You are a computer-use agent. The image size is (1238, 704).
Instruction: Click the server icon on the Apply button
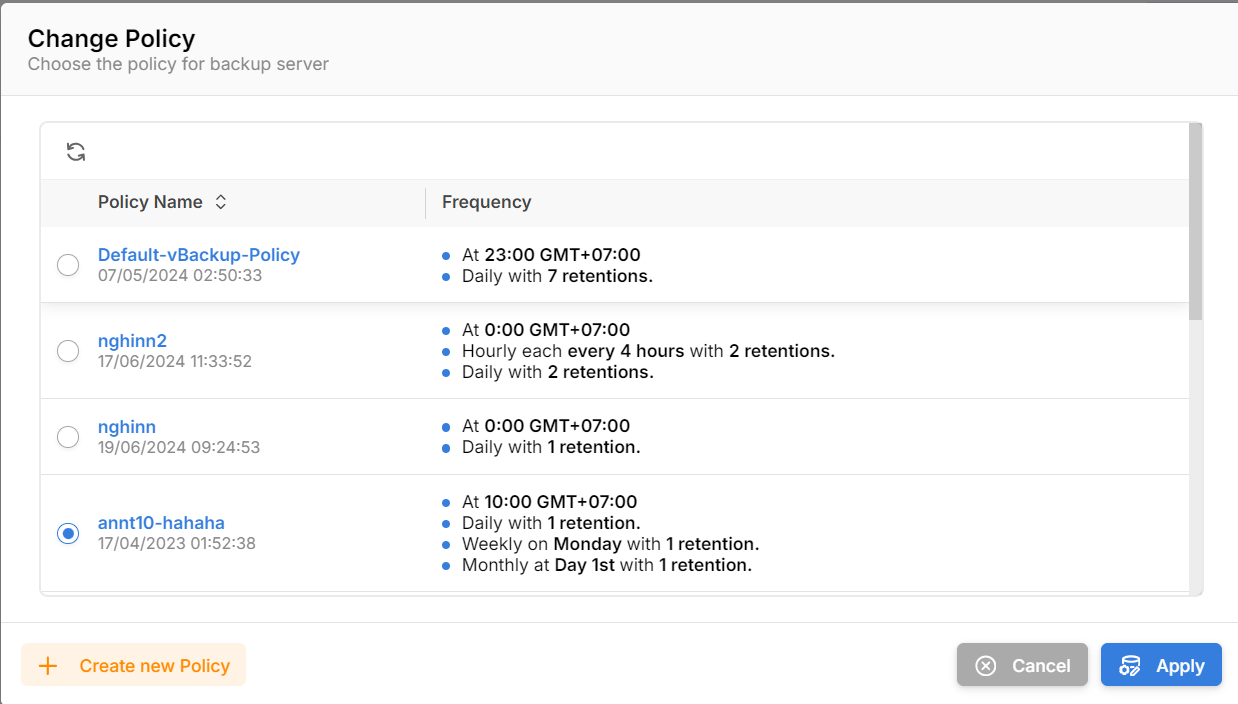[x=1130, y=666]
